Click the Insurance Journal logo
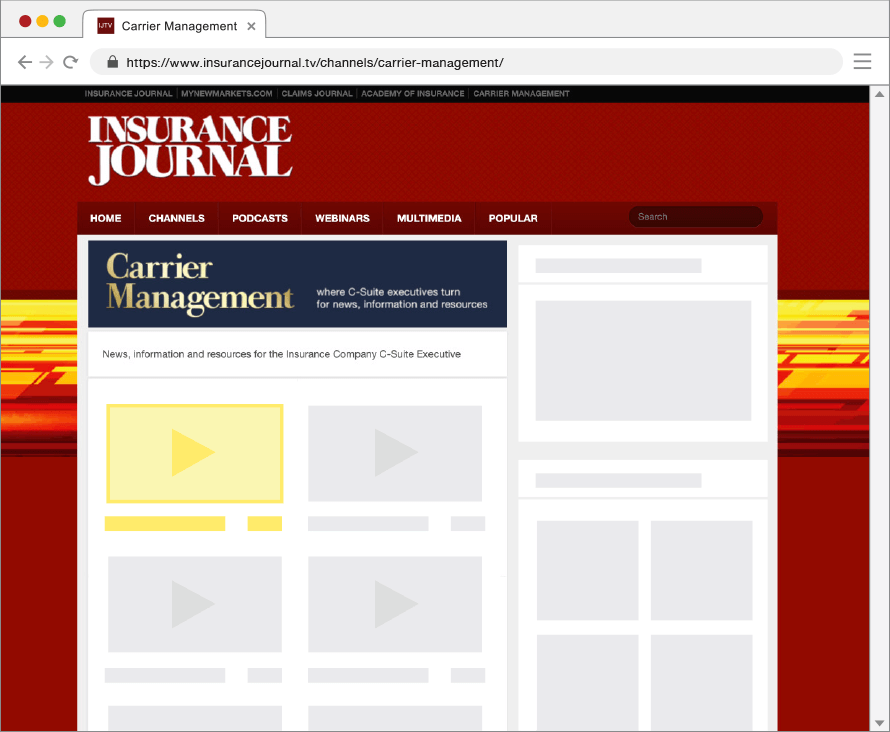Viewport: 890px width, 732px height. [x=190, y=150]
